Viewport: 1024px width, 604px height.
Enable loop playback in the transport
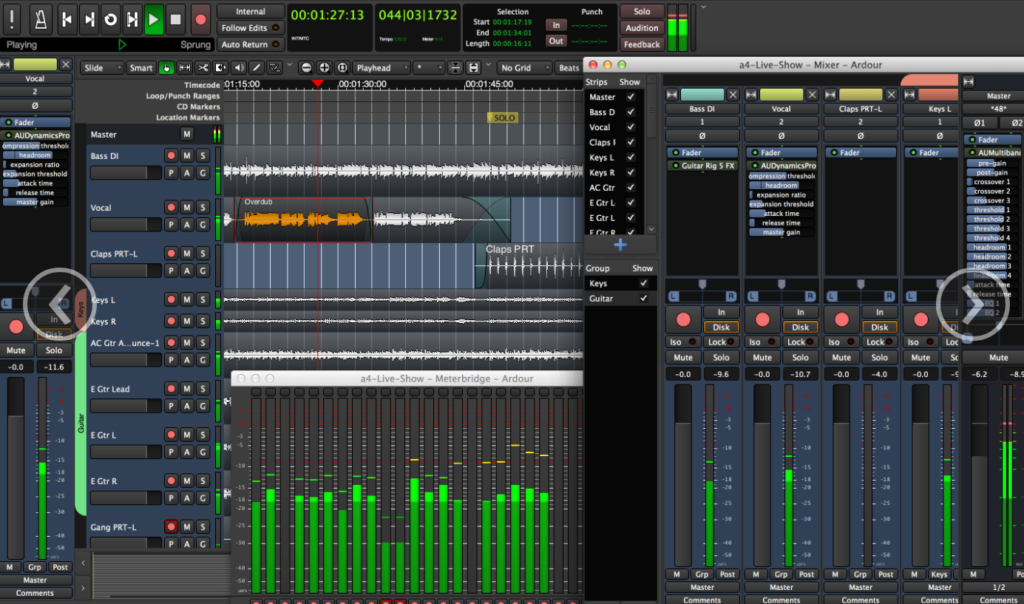coord(110,19)
